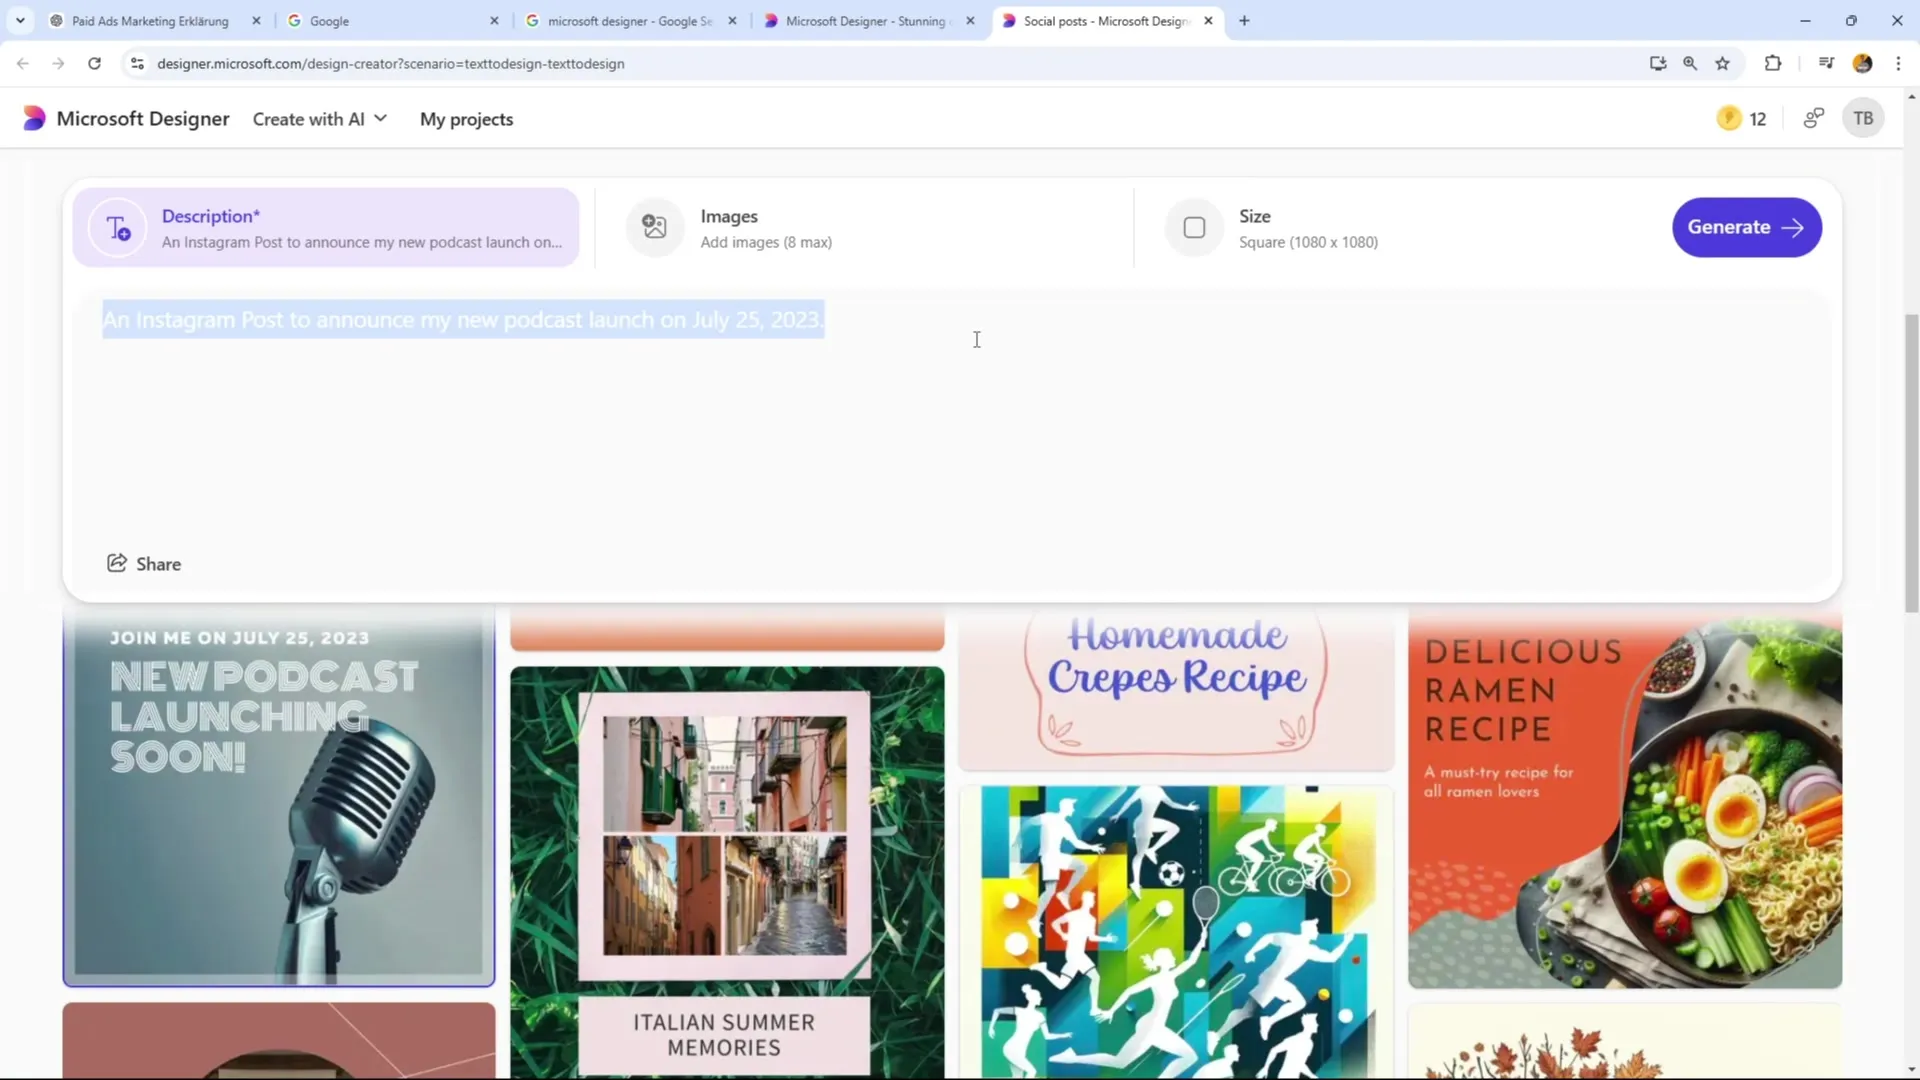Open the Chrome extensions puzzle icon
Screen dimensions: 1920x1080
1773,63
